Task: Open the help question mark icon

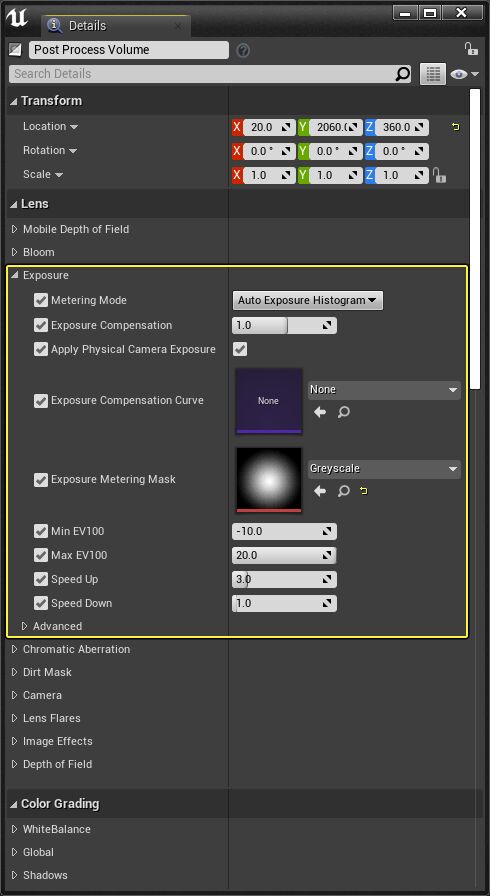Action: pyautogui.click(x=243, y=50)
